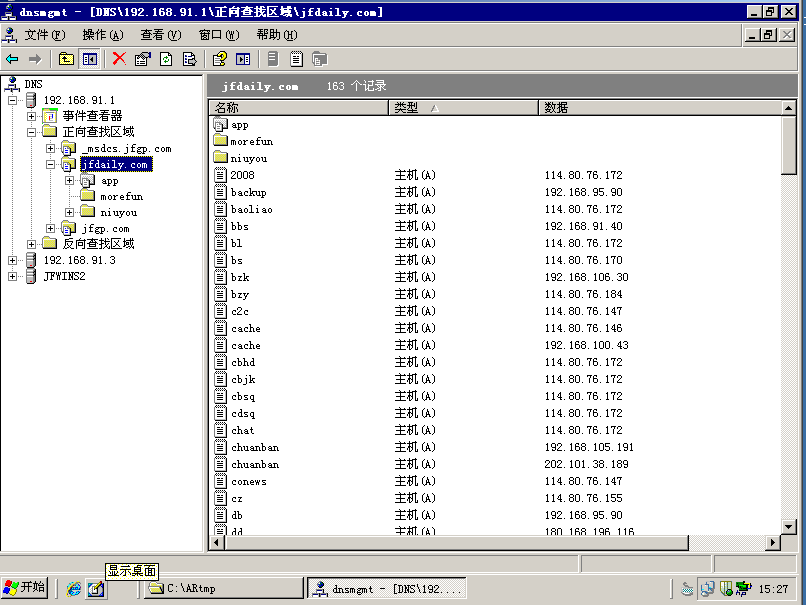Click the 开始 Start button
This screenshot has height=605, width=806.
tap(25, 588)
